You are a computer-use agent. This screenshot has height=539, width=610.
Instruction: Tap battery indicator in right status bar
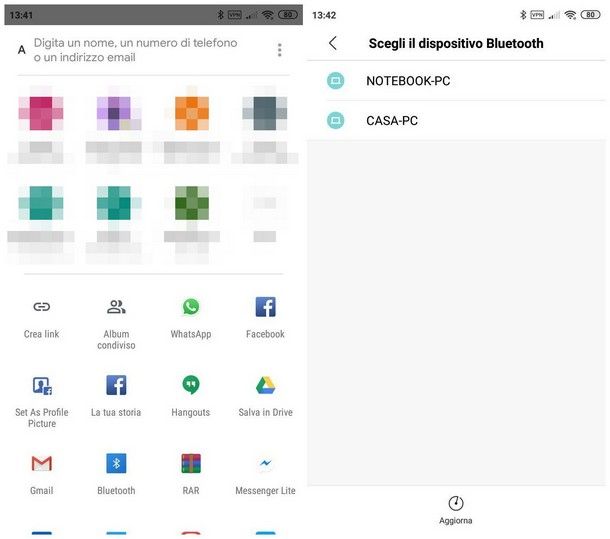click(590, 15)
